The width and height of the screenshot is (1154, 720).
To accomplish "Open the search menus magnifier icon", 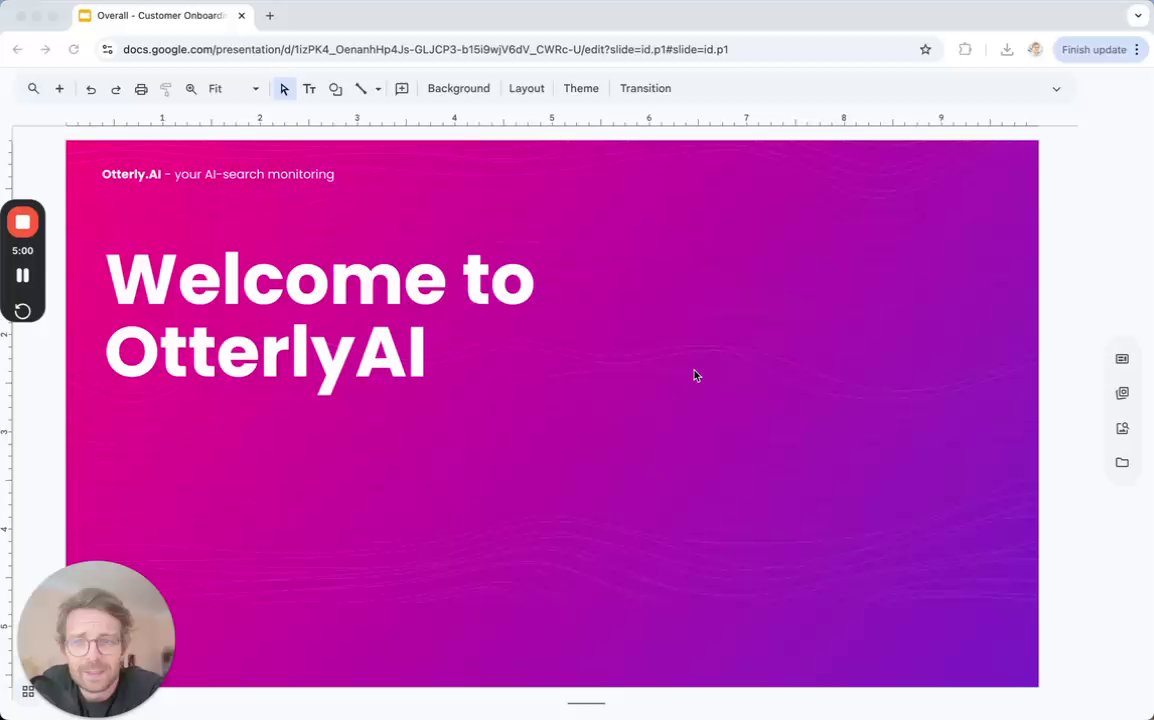I will click(x=33, y=88).
